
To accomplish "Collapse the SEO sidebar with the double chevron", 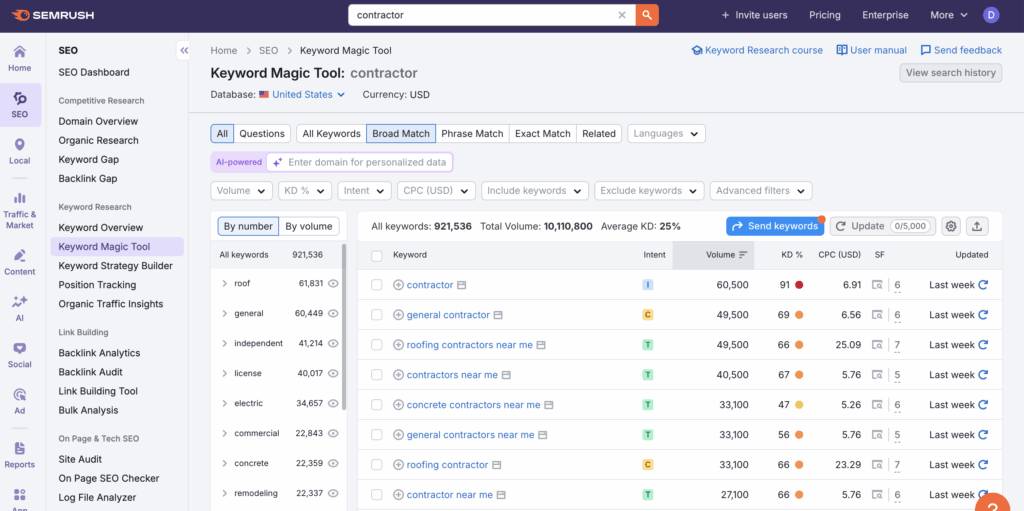I will click(x=184, y=50).
